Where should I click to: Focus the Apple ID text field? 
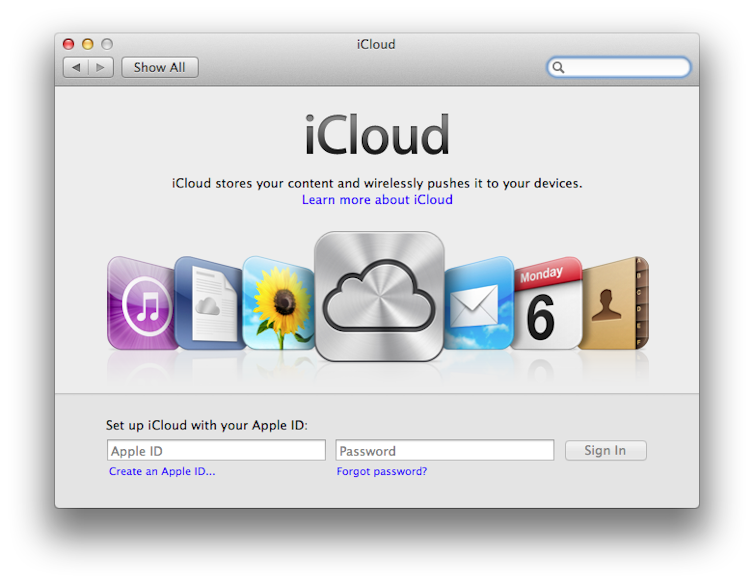point(216,451)
